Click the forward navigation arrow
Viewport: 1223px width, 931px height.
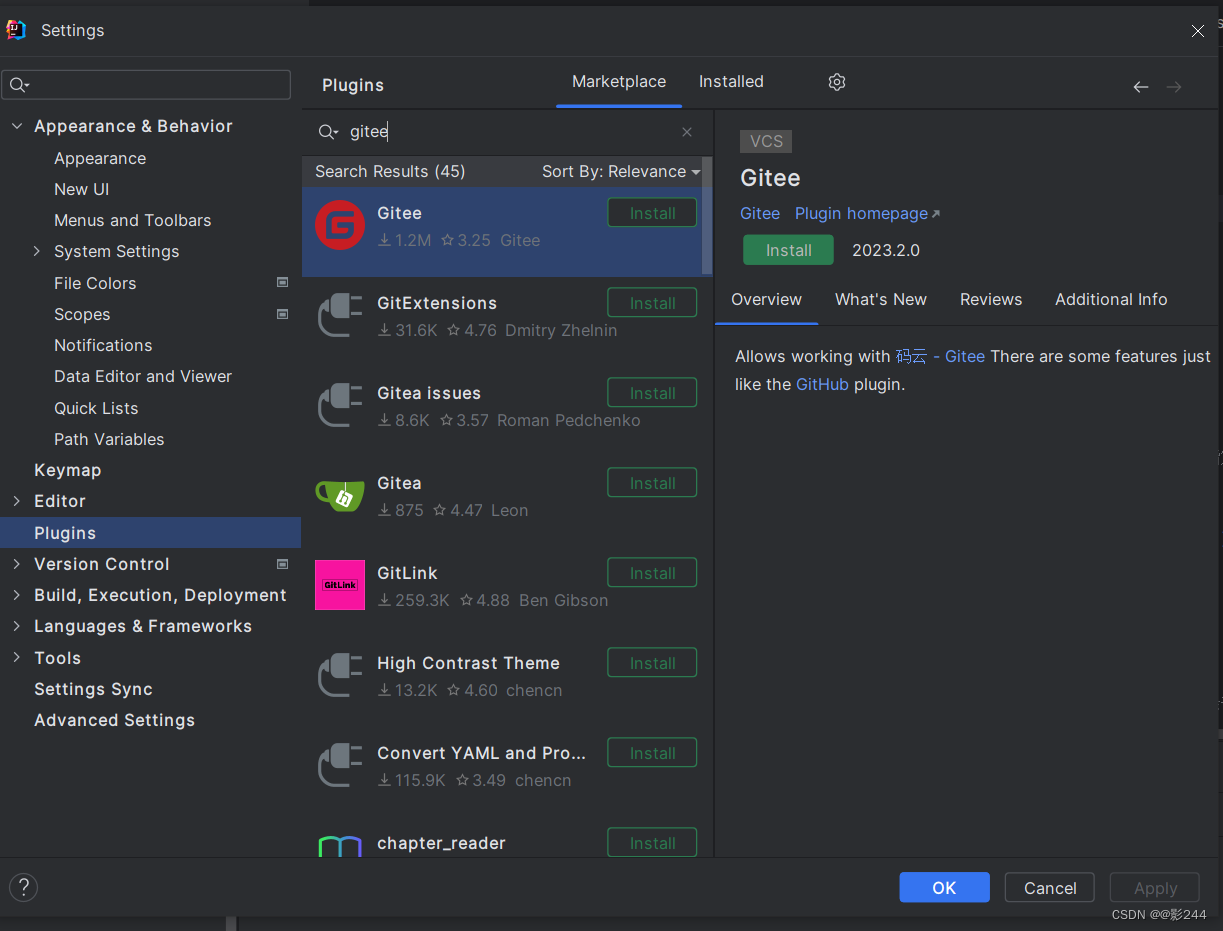1174,87
